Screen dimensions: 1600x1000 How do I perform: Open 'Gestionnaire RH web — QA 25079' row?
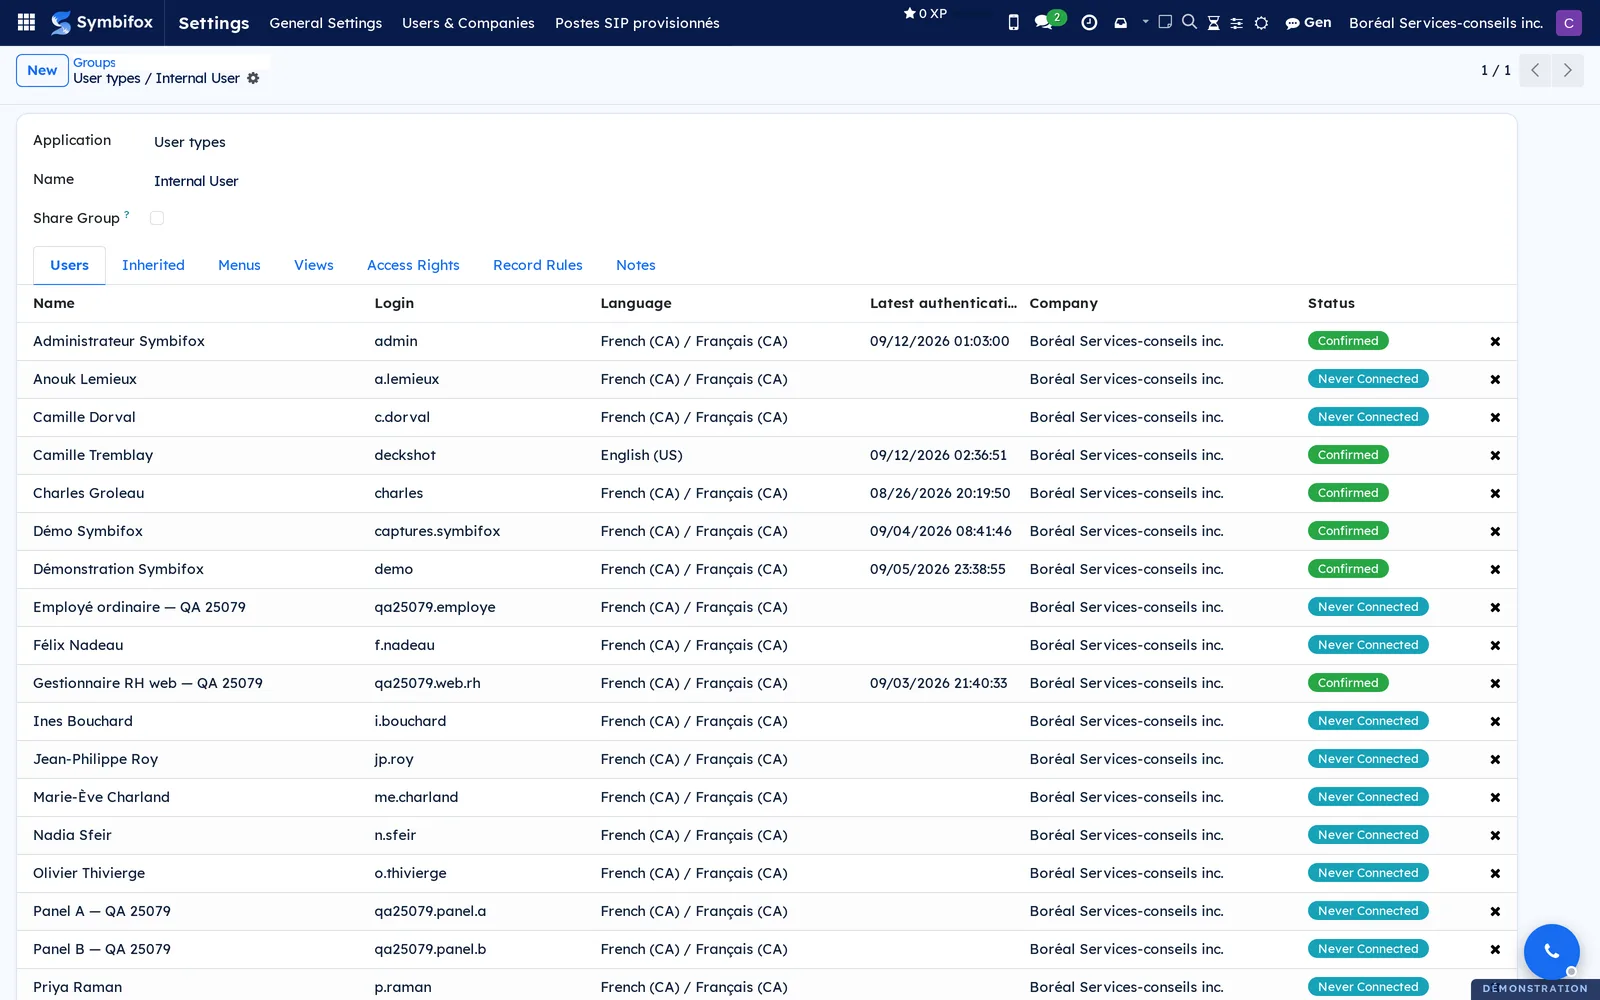766,683
